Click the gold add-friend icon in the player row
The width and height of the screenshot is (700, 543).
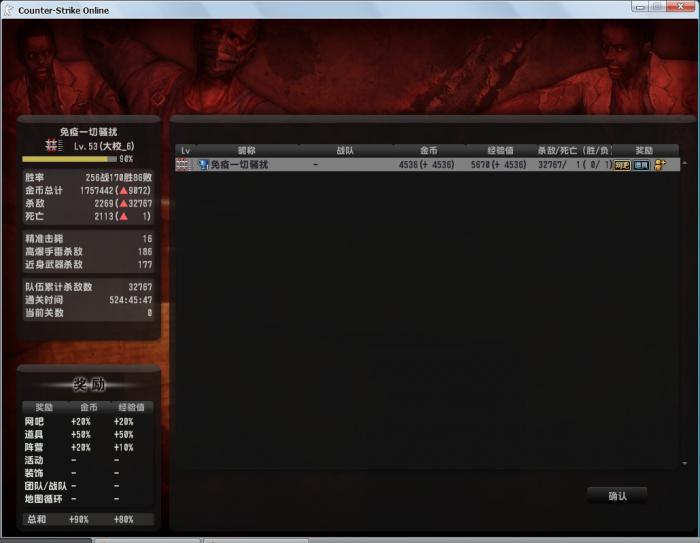(x=660, y=165)
